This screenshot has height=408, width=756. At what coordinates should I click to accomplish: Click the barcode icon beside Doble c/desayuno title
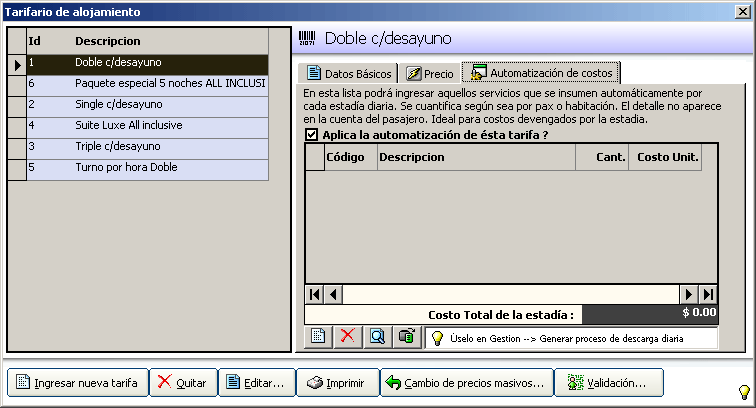point(307,39)
